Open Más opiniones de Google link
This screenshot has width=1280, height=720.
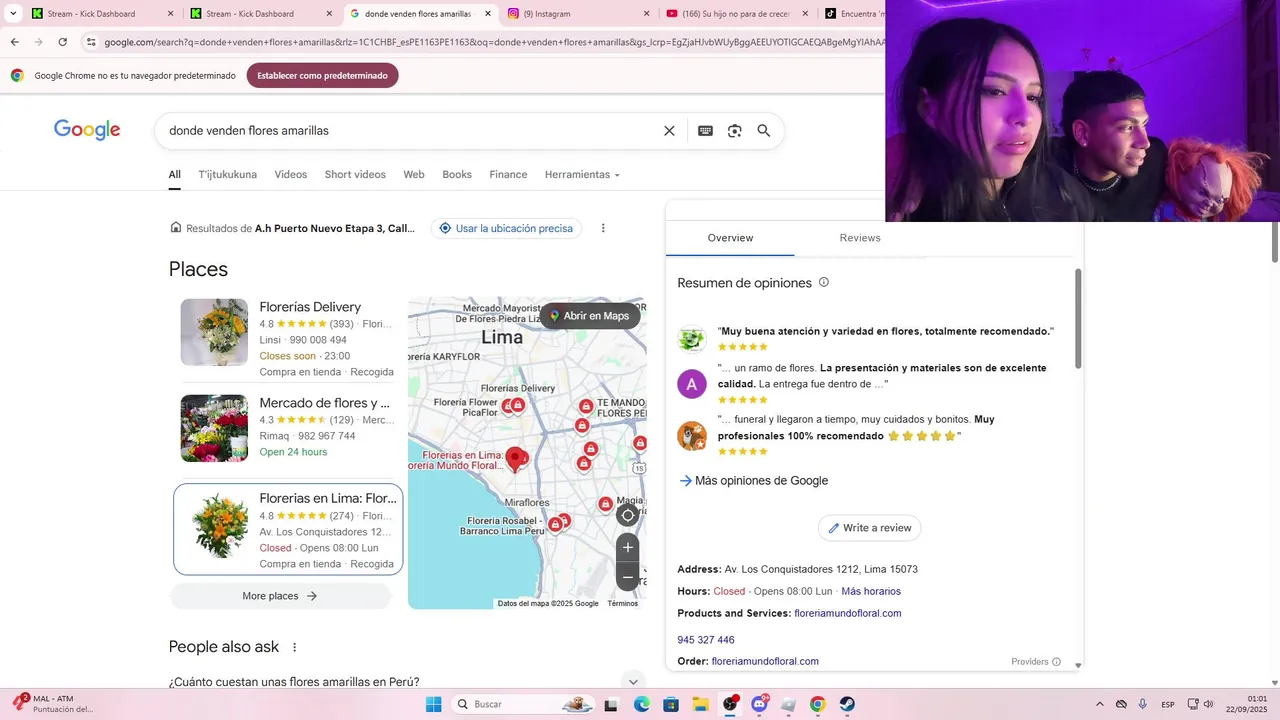click(753, 481)
